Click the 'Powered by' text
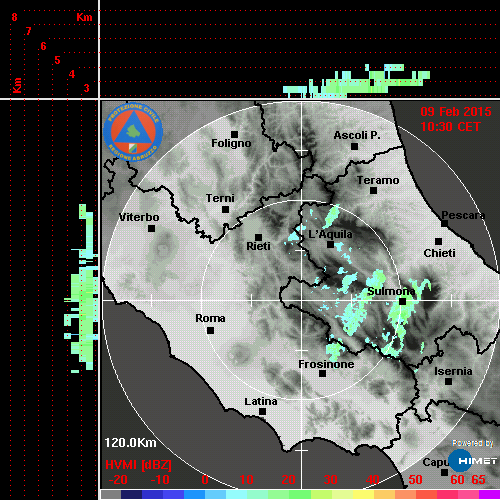 click(473, 443)
